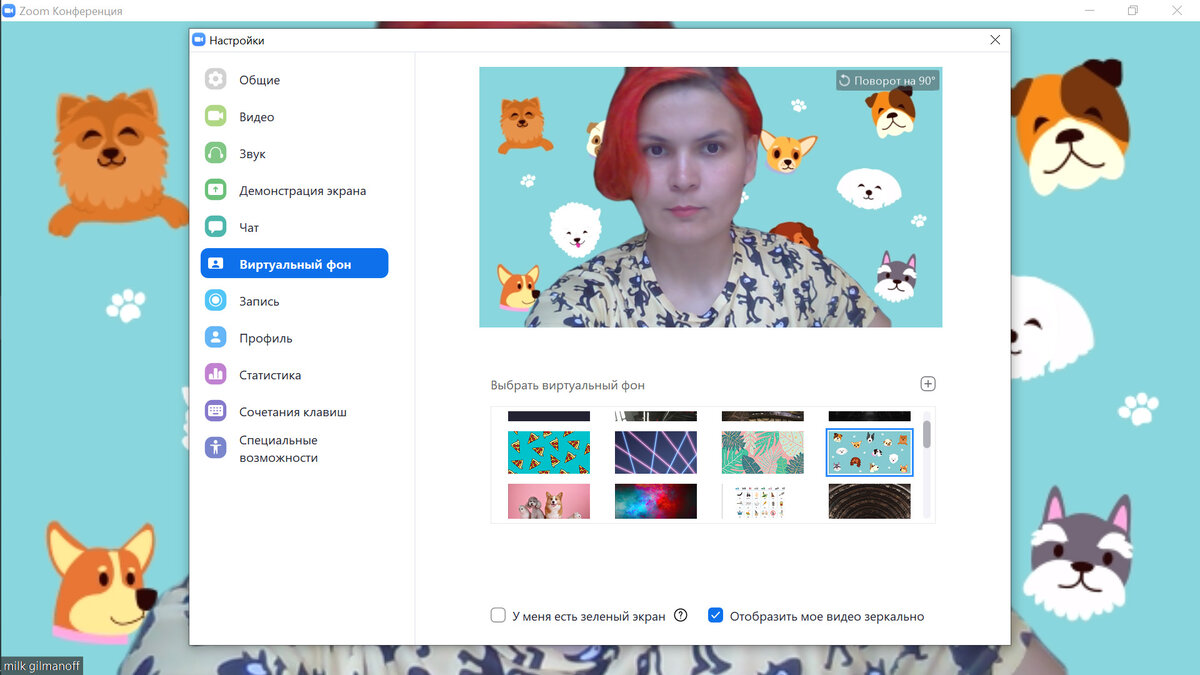Select the cartoon dogs background thumbnail
Screen dimensions: 1200x675
tap(870, 452)
